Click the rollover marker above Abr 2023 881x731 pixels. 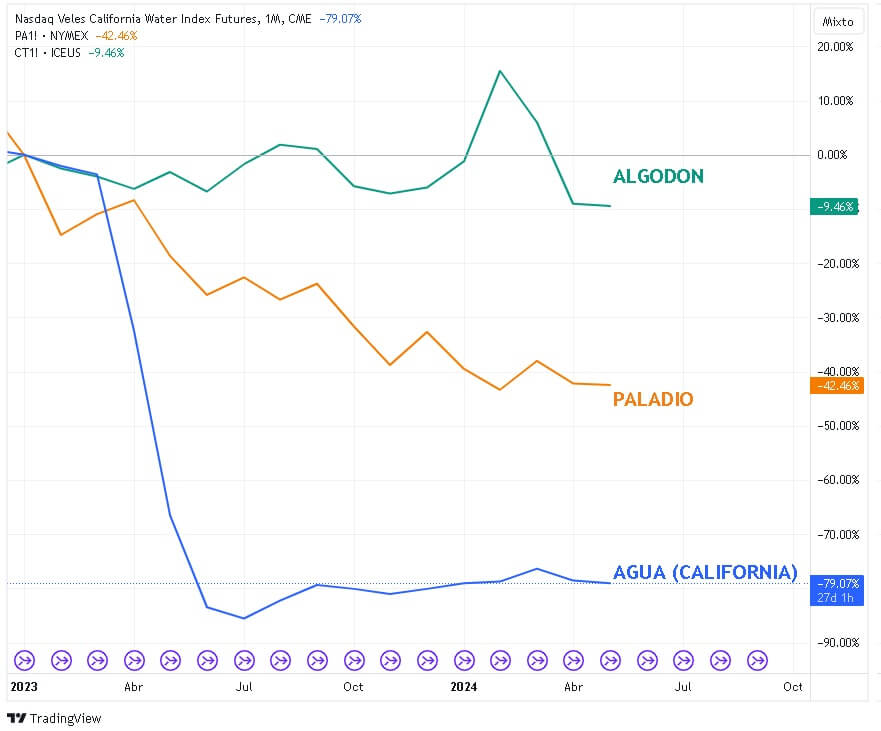pos(134,660)
